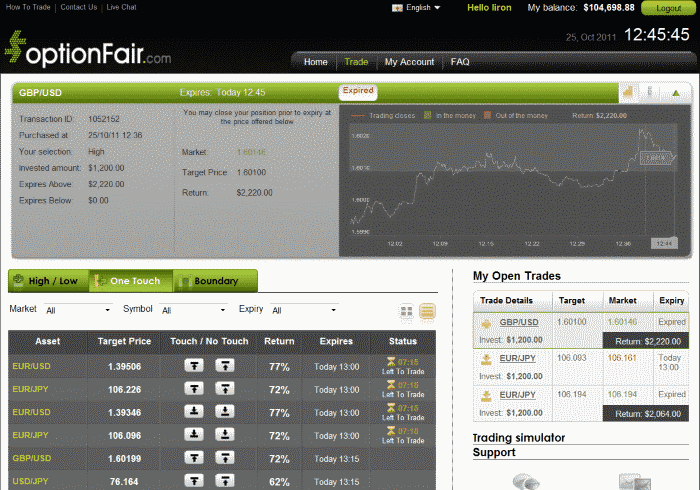Click Touch down icon for EUR/USD 1.39346

point(196,411)
